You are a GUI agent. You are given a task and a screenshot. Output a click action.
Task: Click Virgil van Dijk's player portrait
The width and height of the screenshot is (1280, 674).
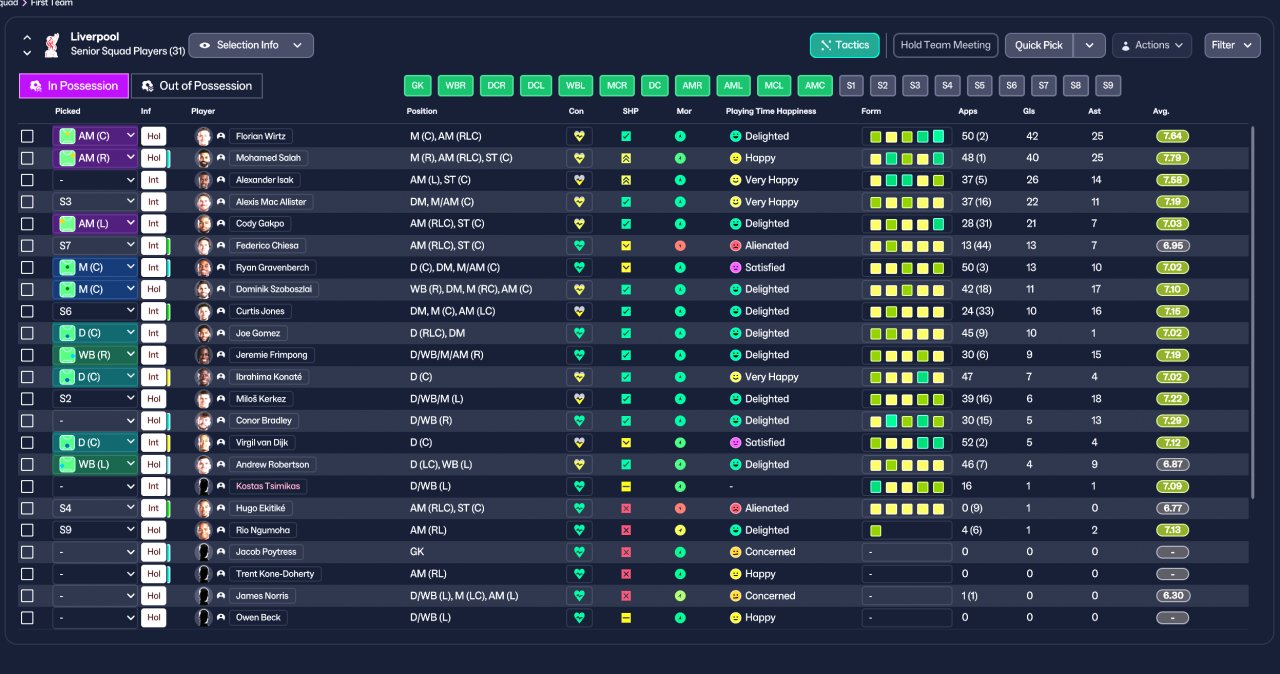coord(203,442)
